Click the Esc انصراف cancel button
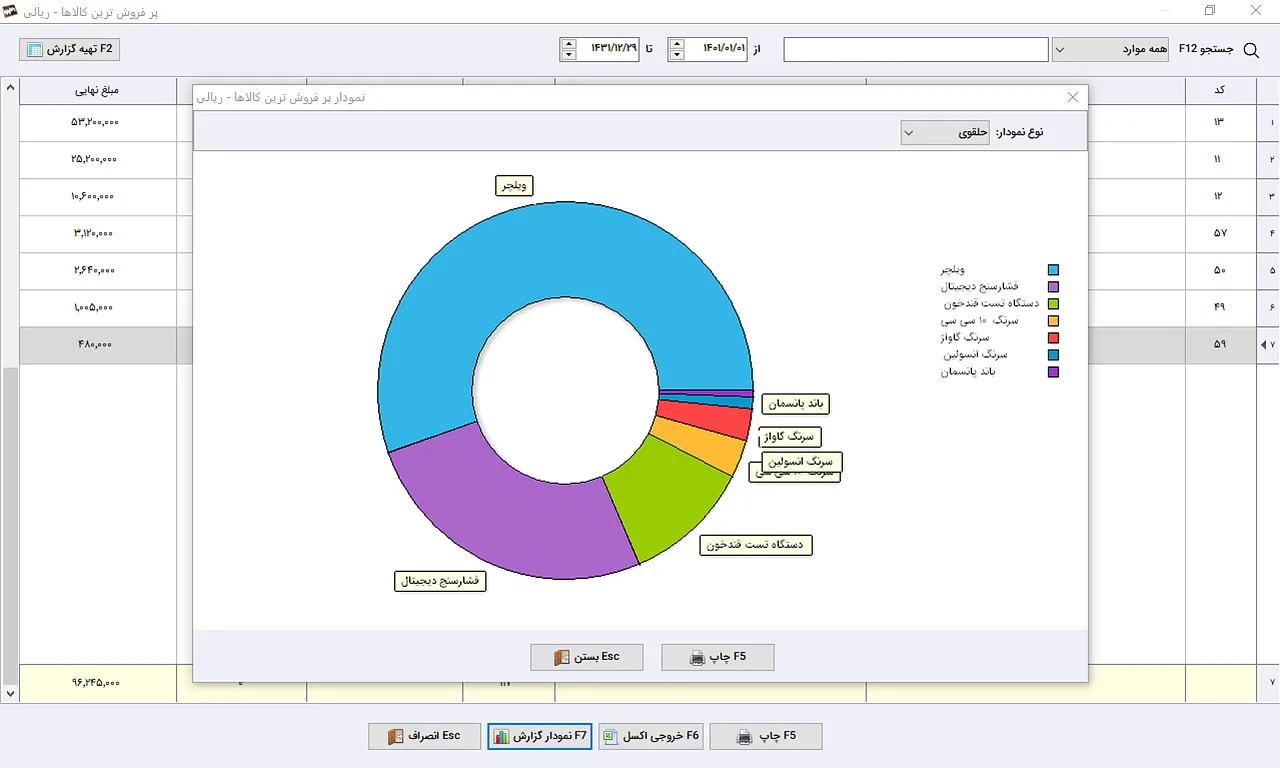 click(426, 736)
